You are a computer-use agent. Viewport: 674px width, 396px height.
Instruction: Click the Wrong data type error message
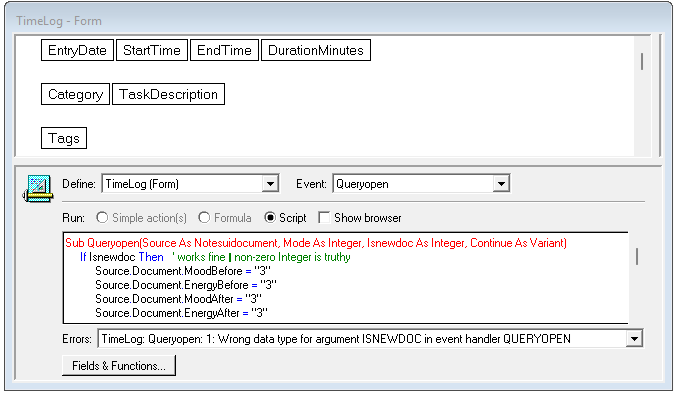336,339
